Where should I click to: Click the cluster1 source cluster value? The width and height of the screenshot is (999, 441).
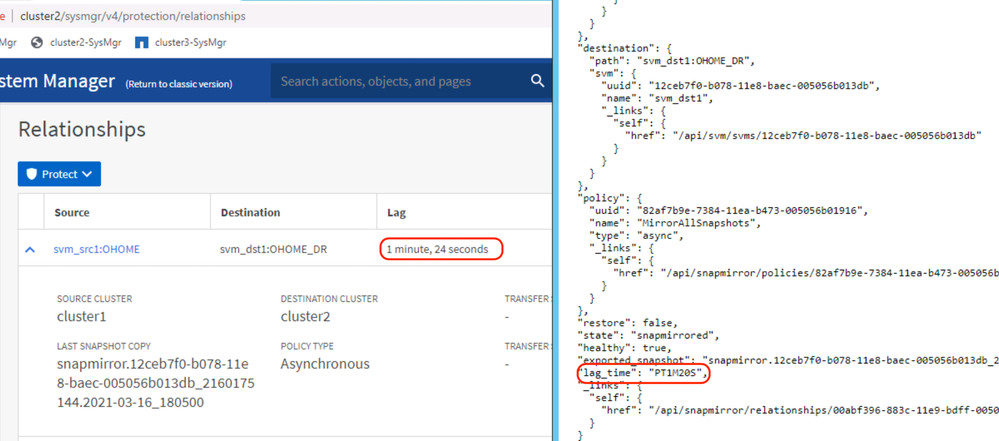(x=81, y=316)
